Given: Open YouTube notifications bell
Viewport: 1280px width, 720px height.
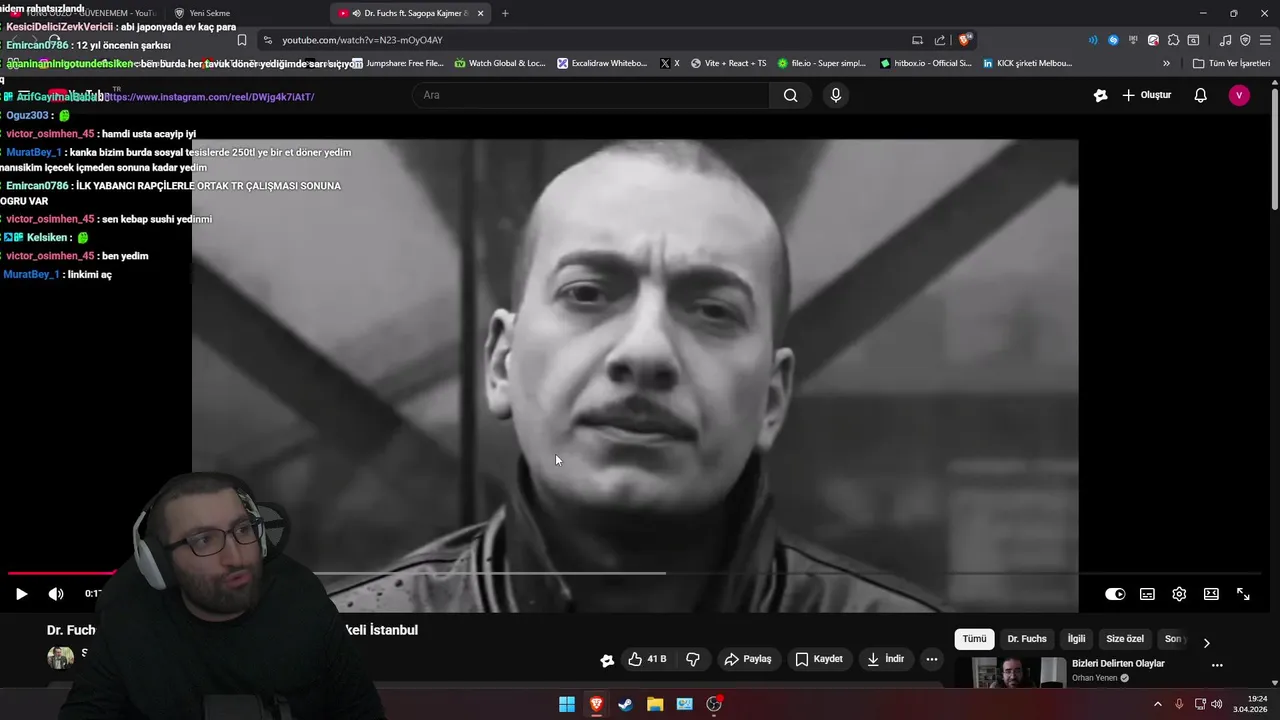Looking at the screenshot, I should click(1201, 95).
